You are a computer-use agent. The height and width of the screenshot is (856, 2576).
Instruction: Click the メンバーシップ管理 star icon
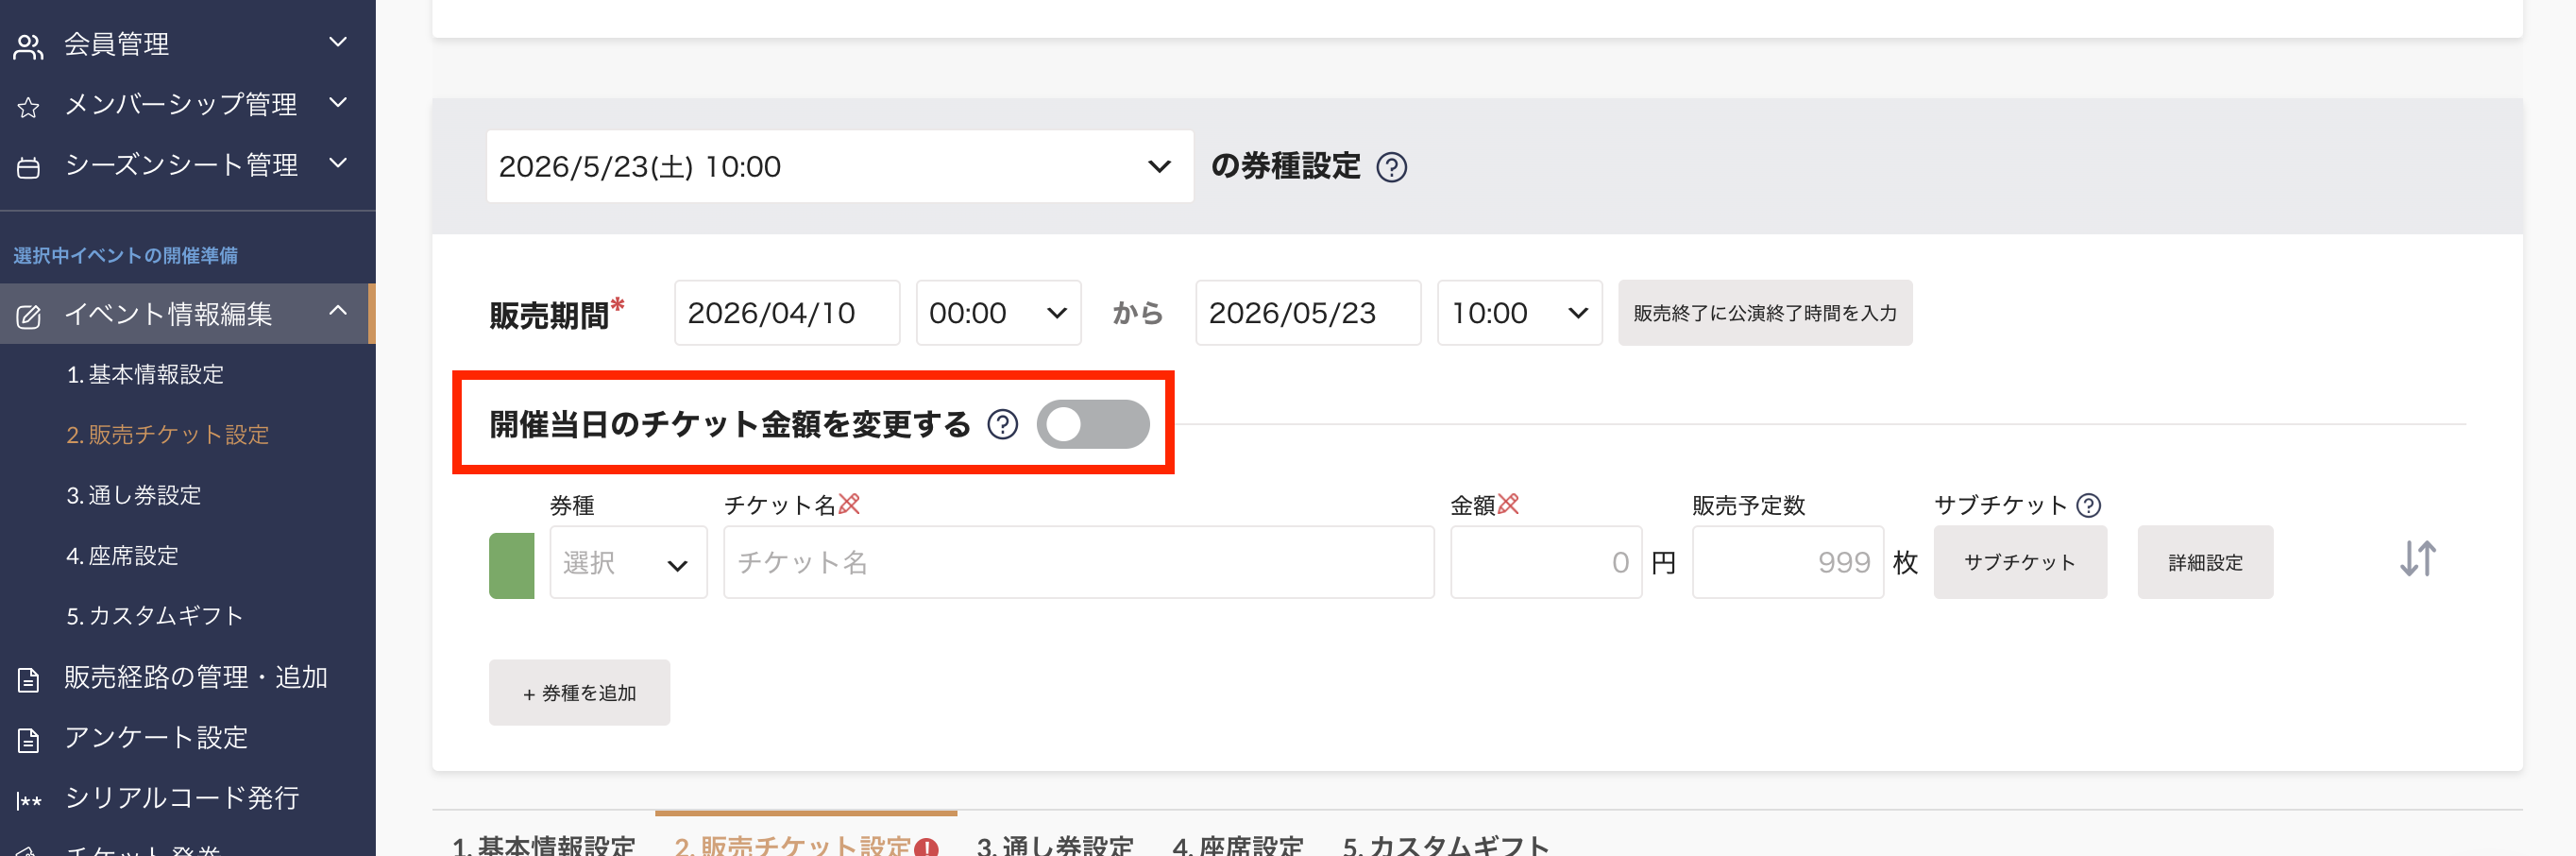coord(28,107)
